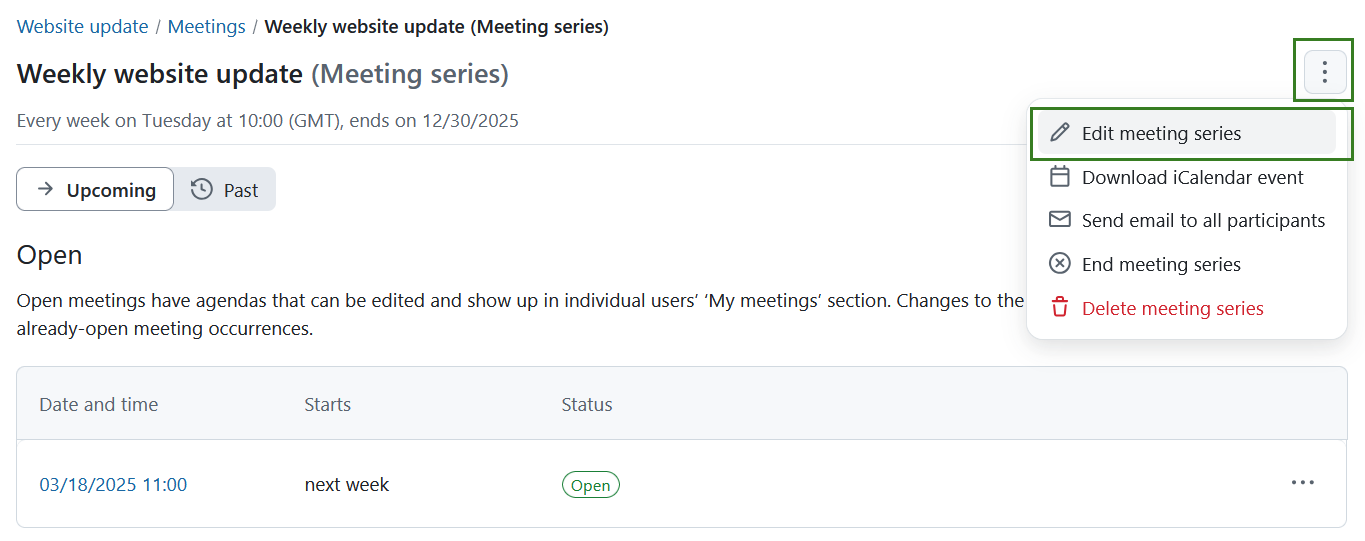Click the circled X End series icon

pos(1059,264)
